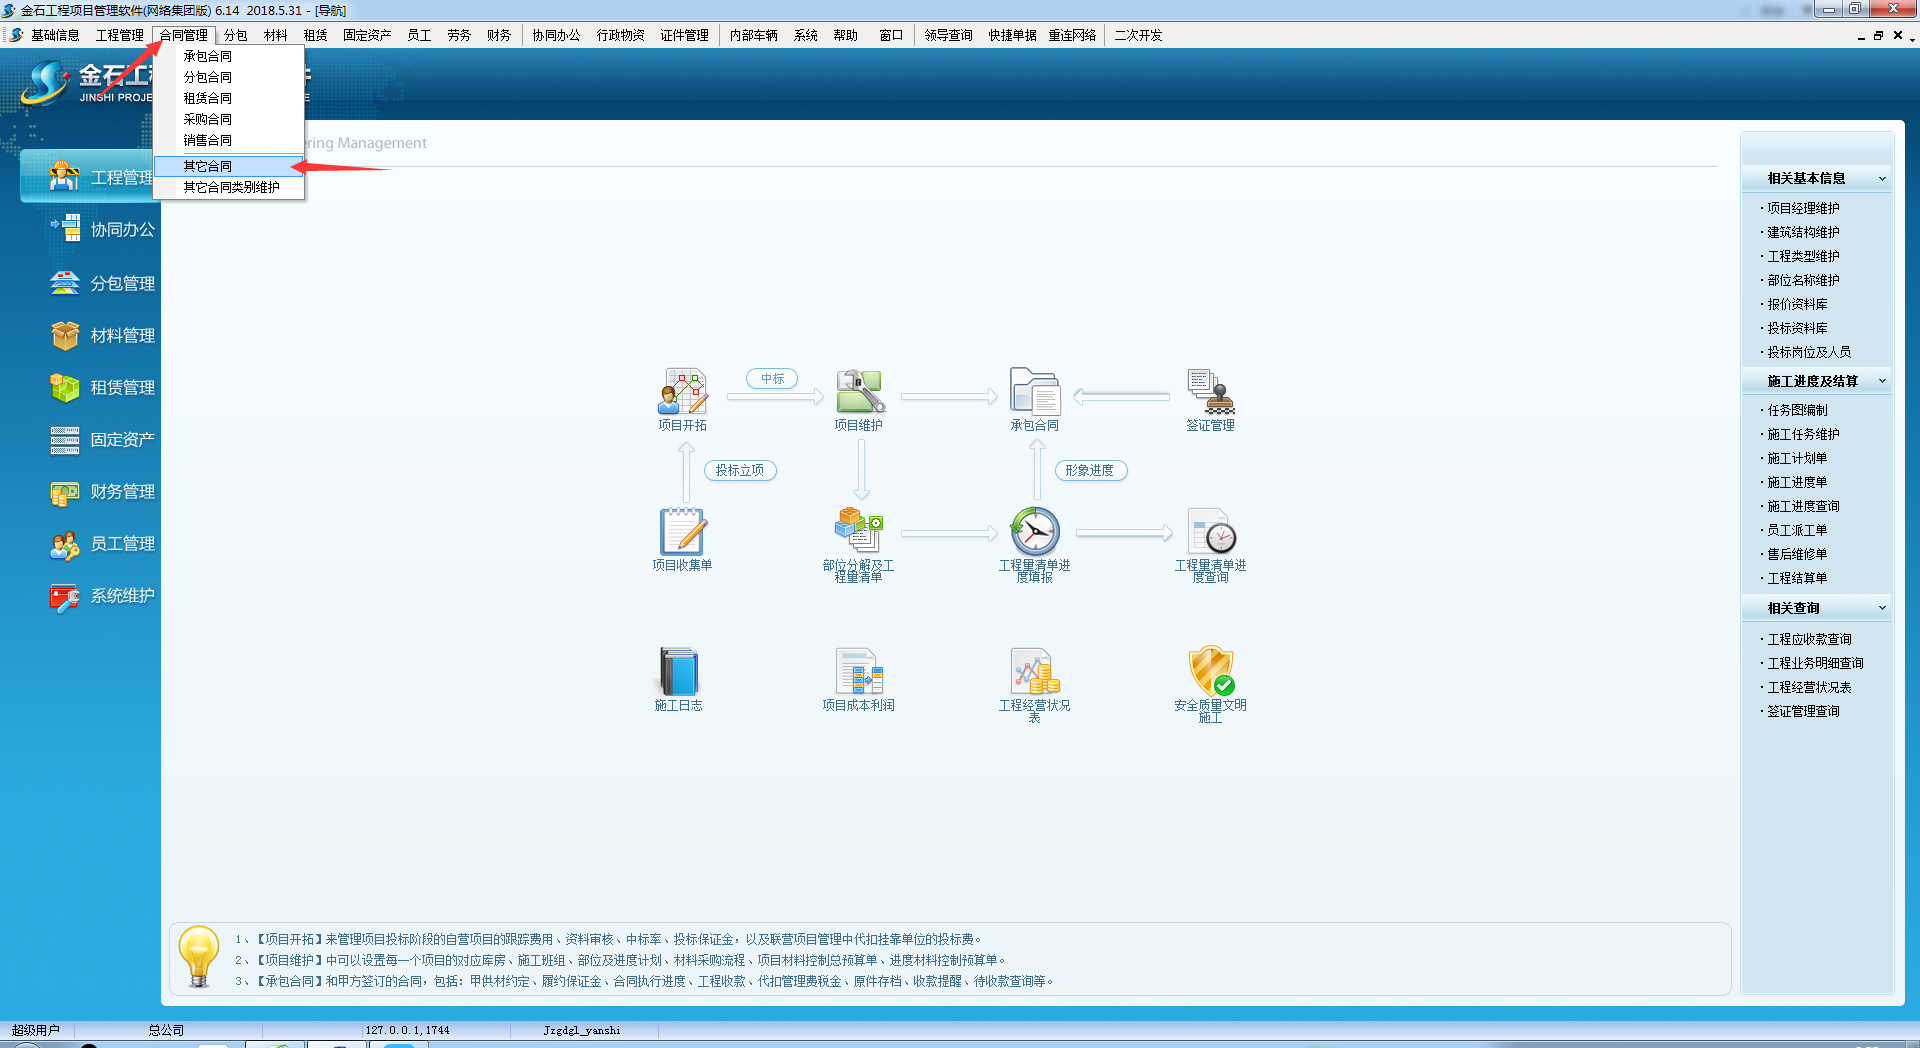Open the 项目开拓 workflow icon
Image resolution: width=1920 pixels, height=1048 pixels.
point(683,392)
